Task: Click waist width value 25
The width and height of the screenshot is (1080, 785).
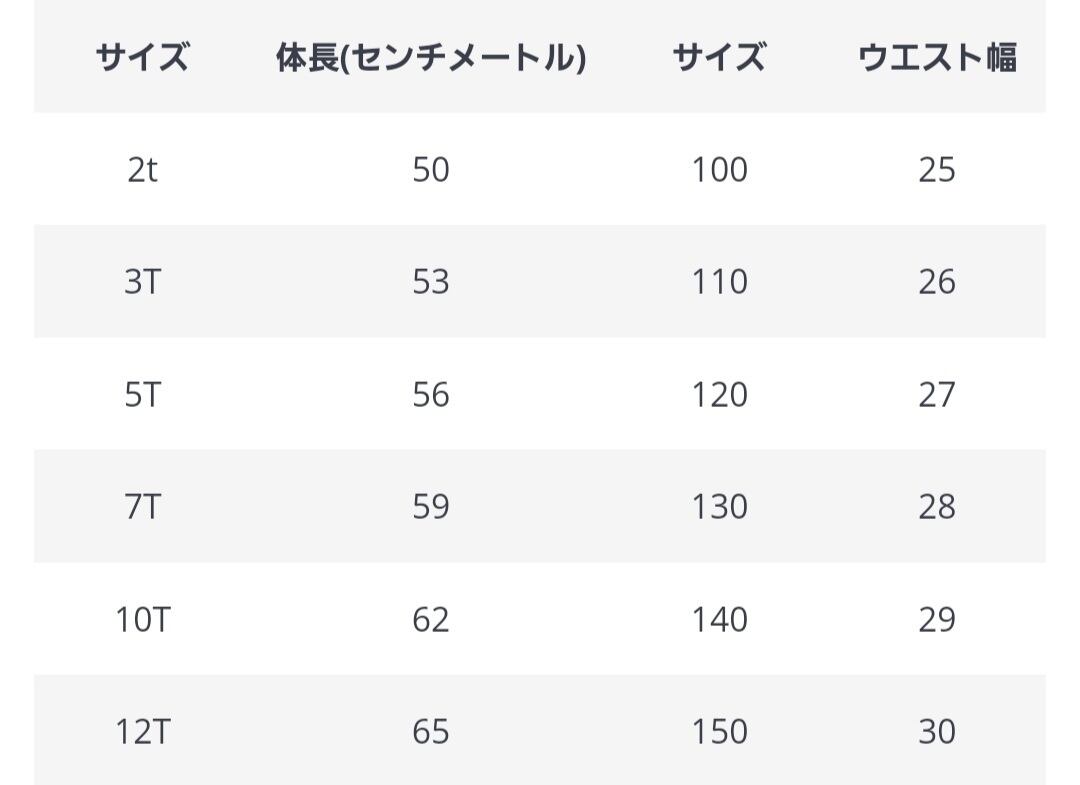Action: [937, 170]
